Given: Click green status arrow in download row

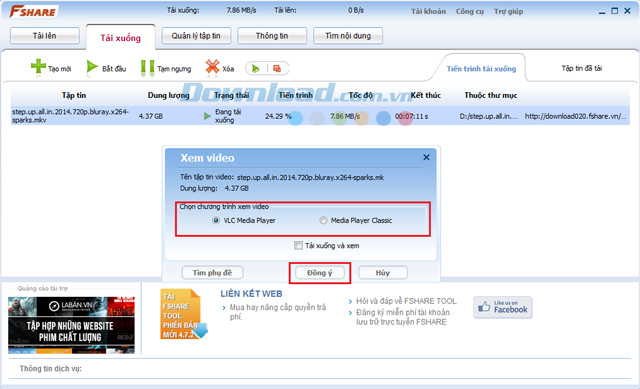Looking at the screenshot, I should coord(207,116).
